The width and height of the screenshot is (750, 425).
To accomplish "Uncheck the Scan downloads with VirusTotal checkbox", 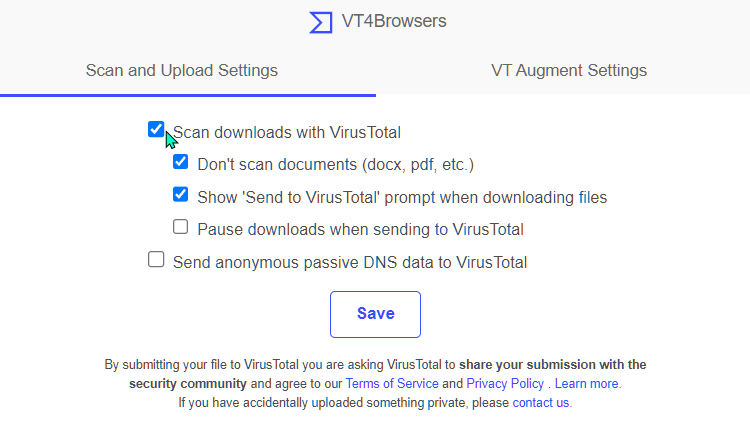I will click(x=156, y=129).
